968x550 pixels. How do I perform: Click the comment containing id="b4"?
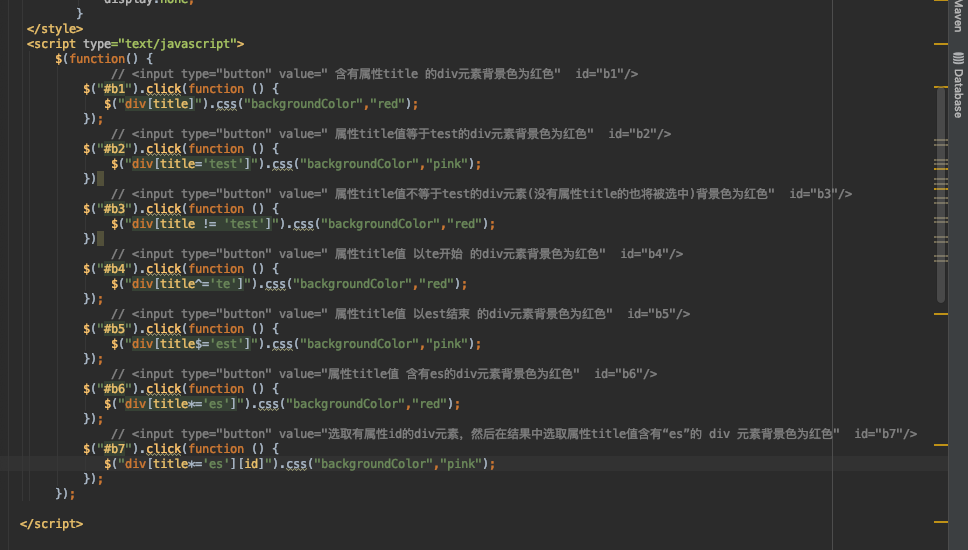(x=397, y=254)
